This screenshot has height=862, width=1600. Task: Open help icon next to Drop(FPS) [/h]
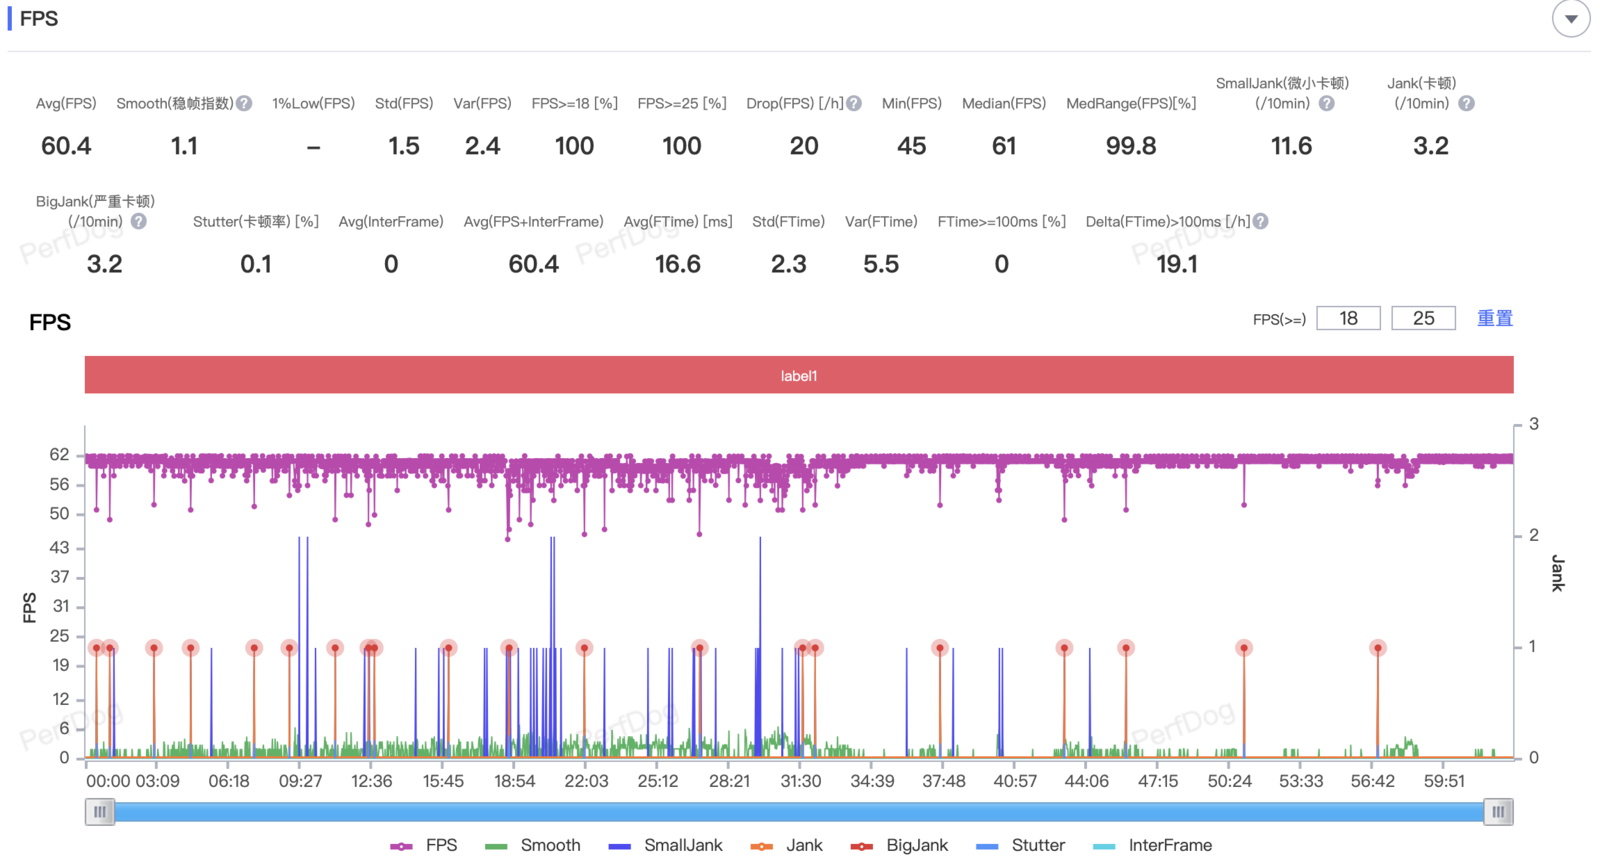point(854,103)
